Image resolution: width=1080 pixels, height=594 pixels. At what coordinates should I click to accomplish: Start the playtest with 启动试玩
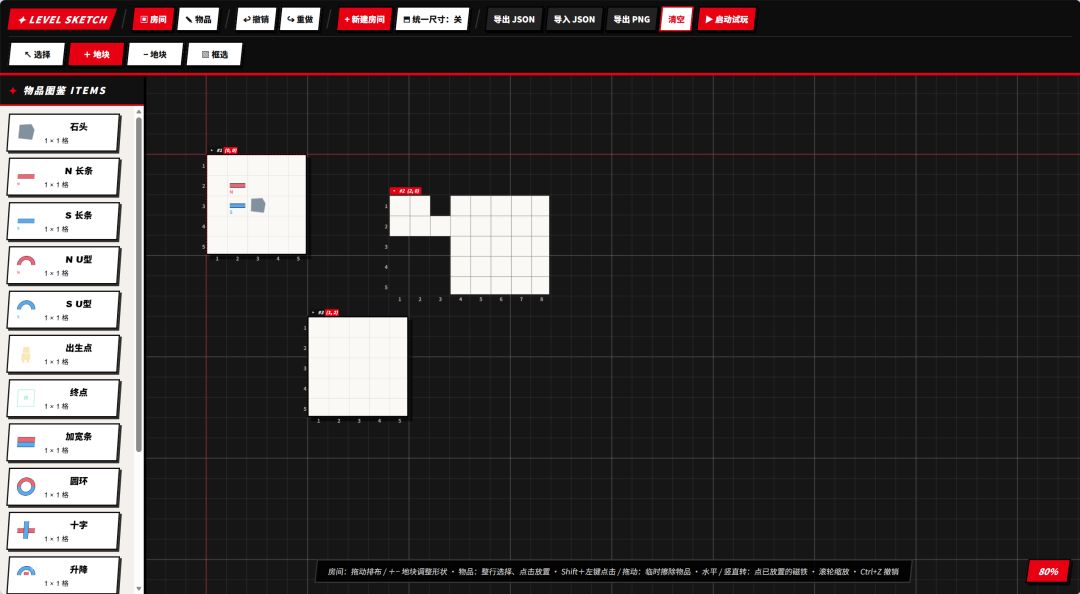(x=727, y=19)
